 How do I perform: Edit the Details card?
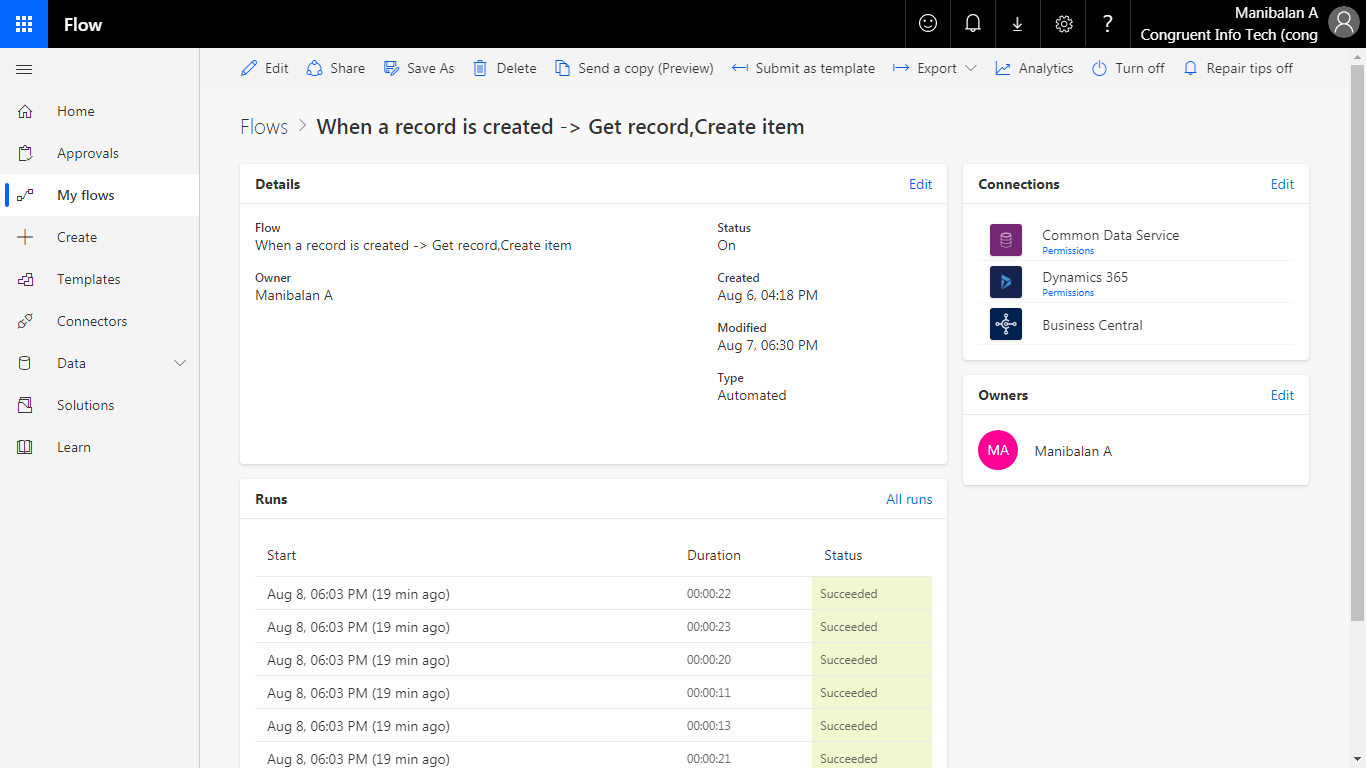pyautogui.click(x=920, y=184)
